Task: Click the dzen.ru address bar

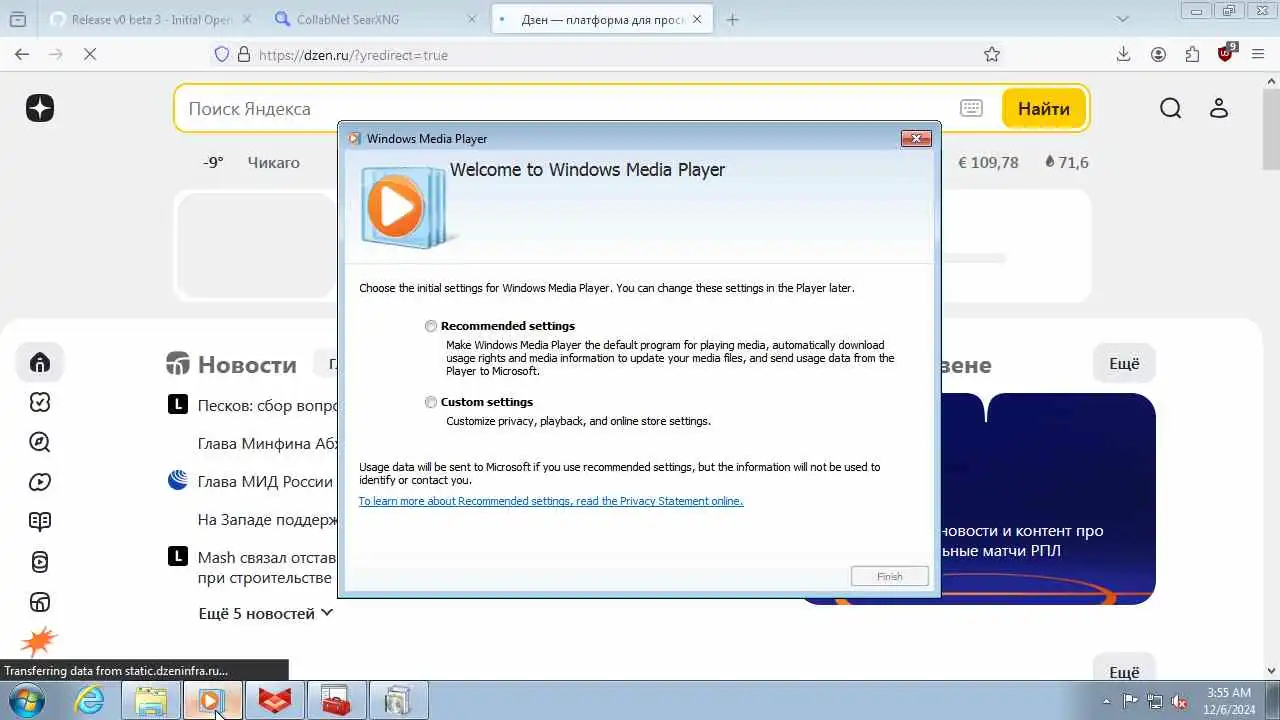Action: 610,55
